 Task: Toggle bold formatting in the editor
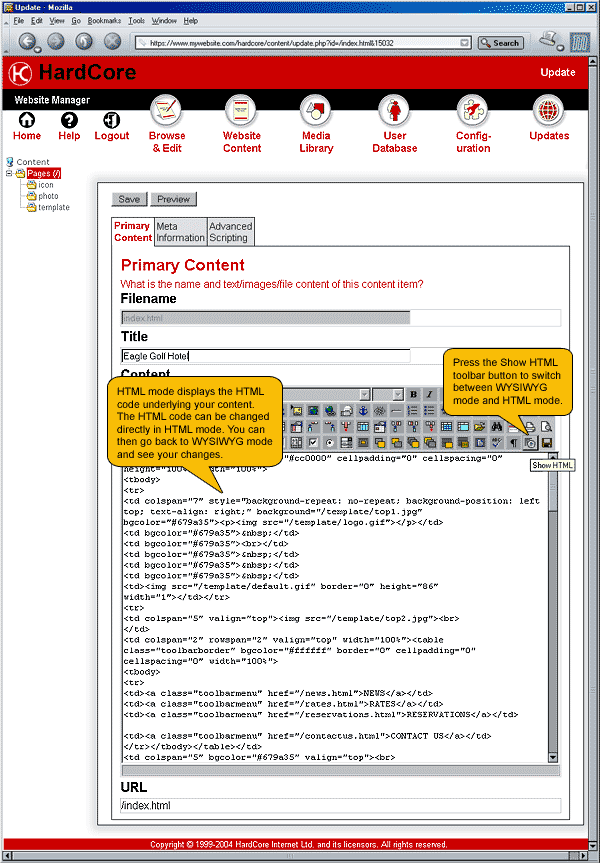tap(413, 394)
